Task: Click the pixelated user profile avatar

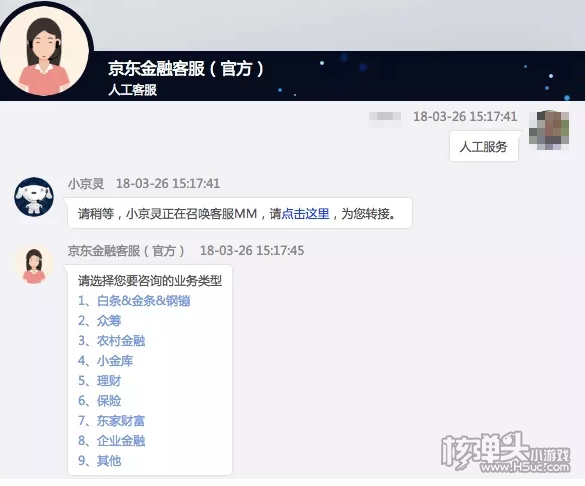Action: pos(549,130)
